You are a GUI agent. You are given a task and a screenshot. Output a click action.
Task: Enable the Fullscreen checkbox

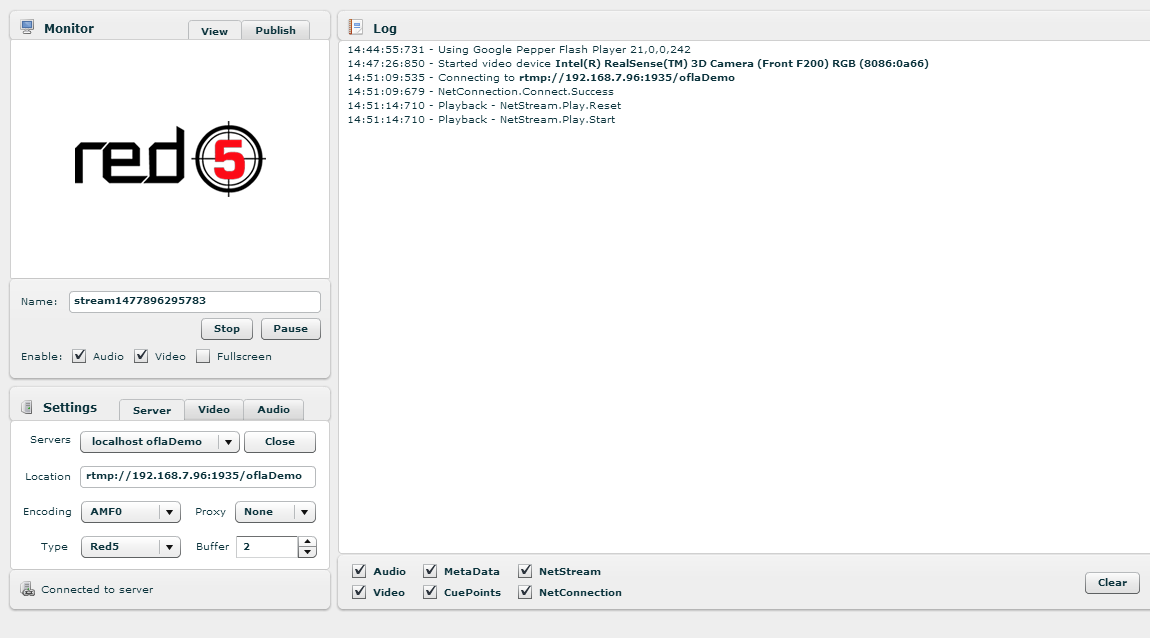click(x=203, y=356)
